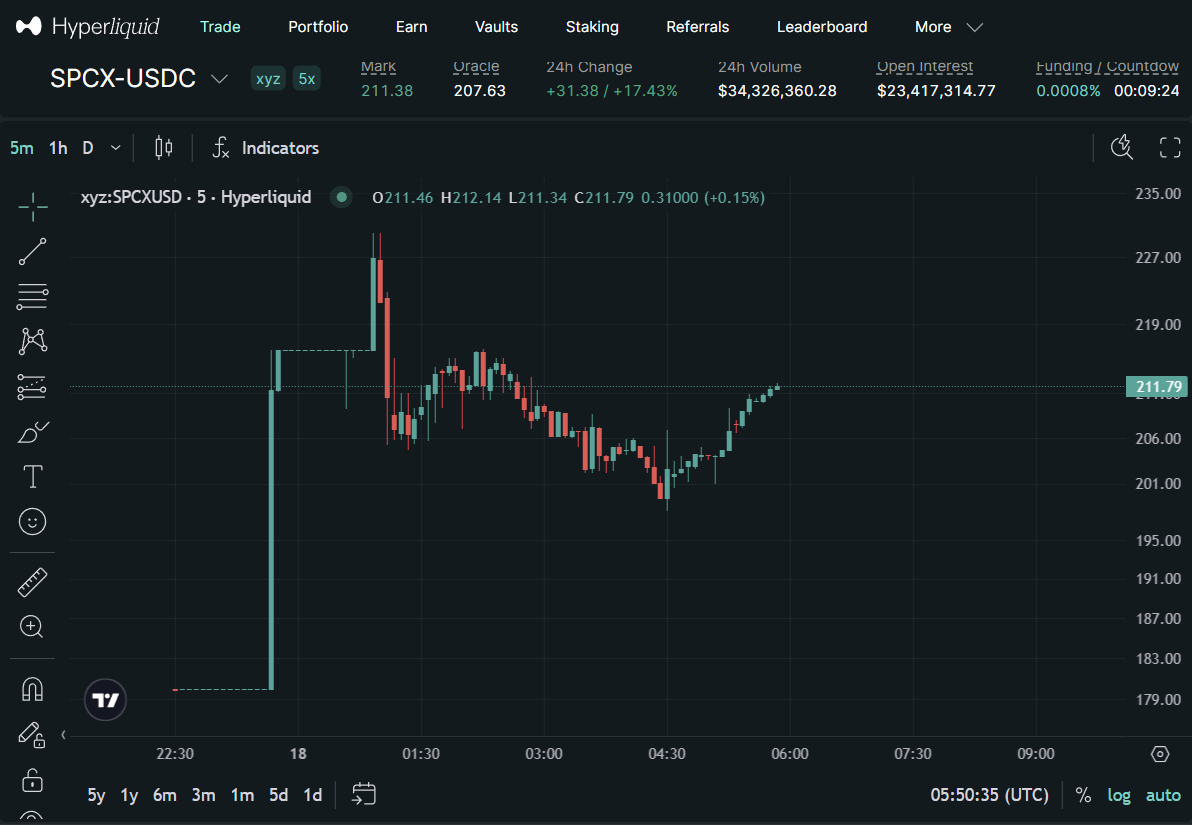This screenshot has height=825, width=1192.
Task: Select the 5m timeframe
Action: [x=21, y=148]
